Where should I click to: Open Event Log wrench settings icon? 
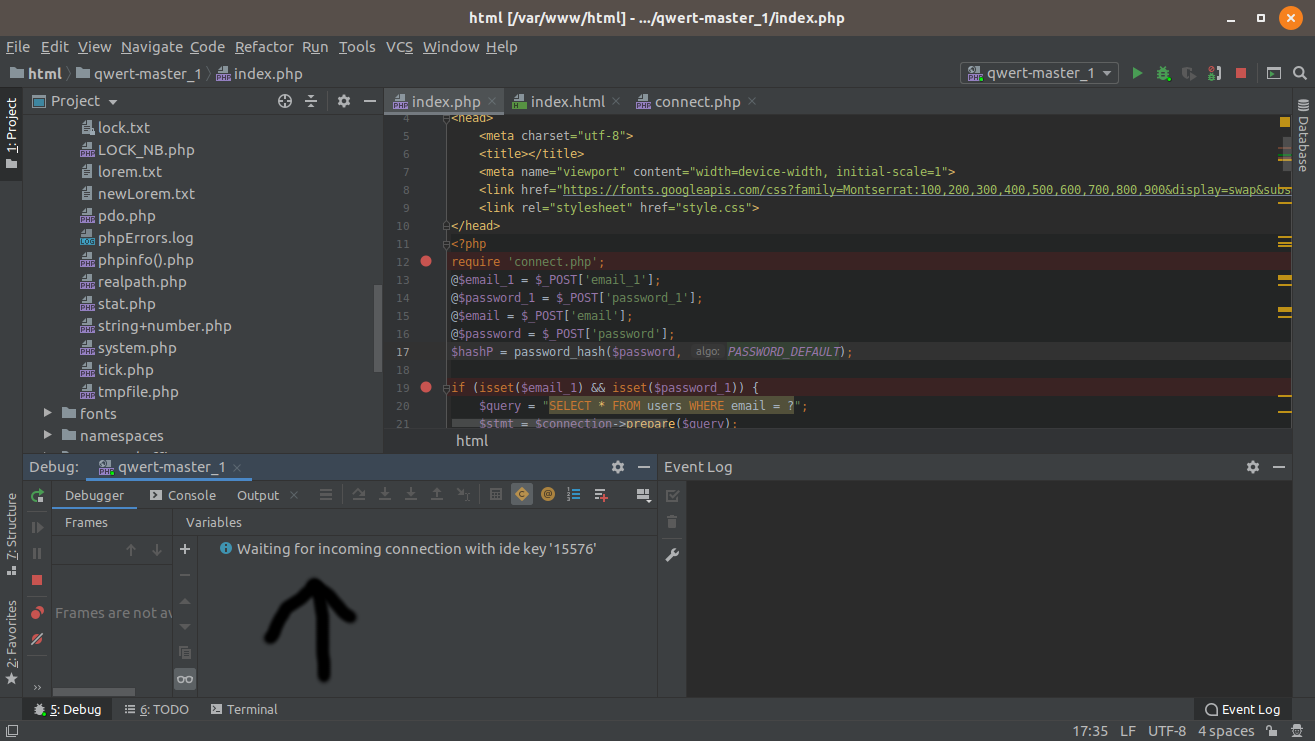[x=672, y=555]
